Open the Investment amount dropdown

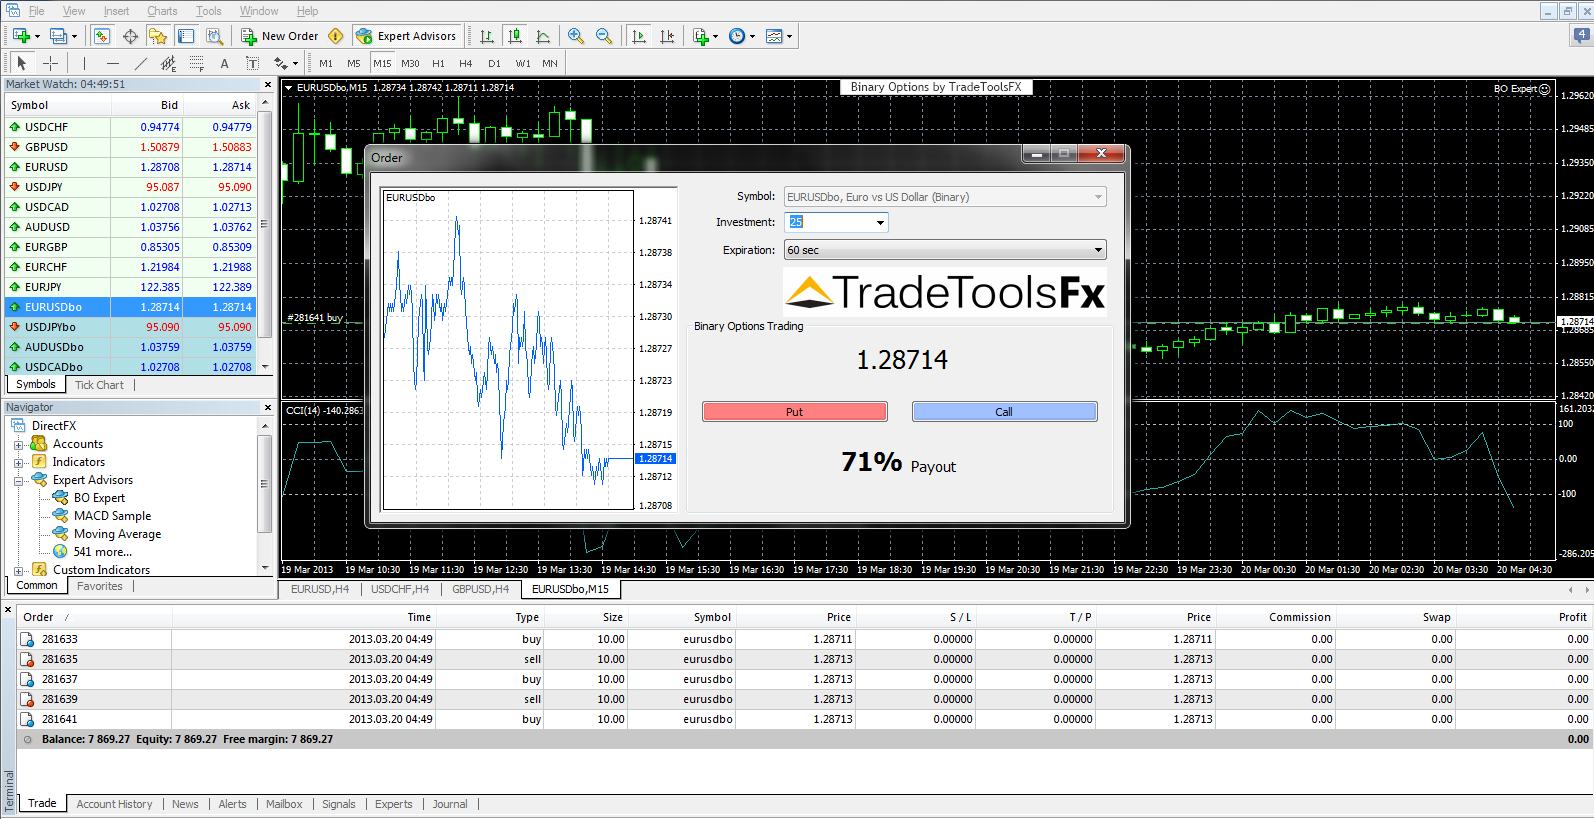point(880,223)
